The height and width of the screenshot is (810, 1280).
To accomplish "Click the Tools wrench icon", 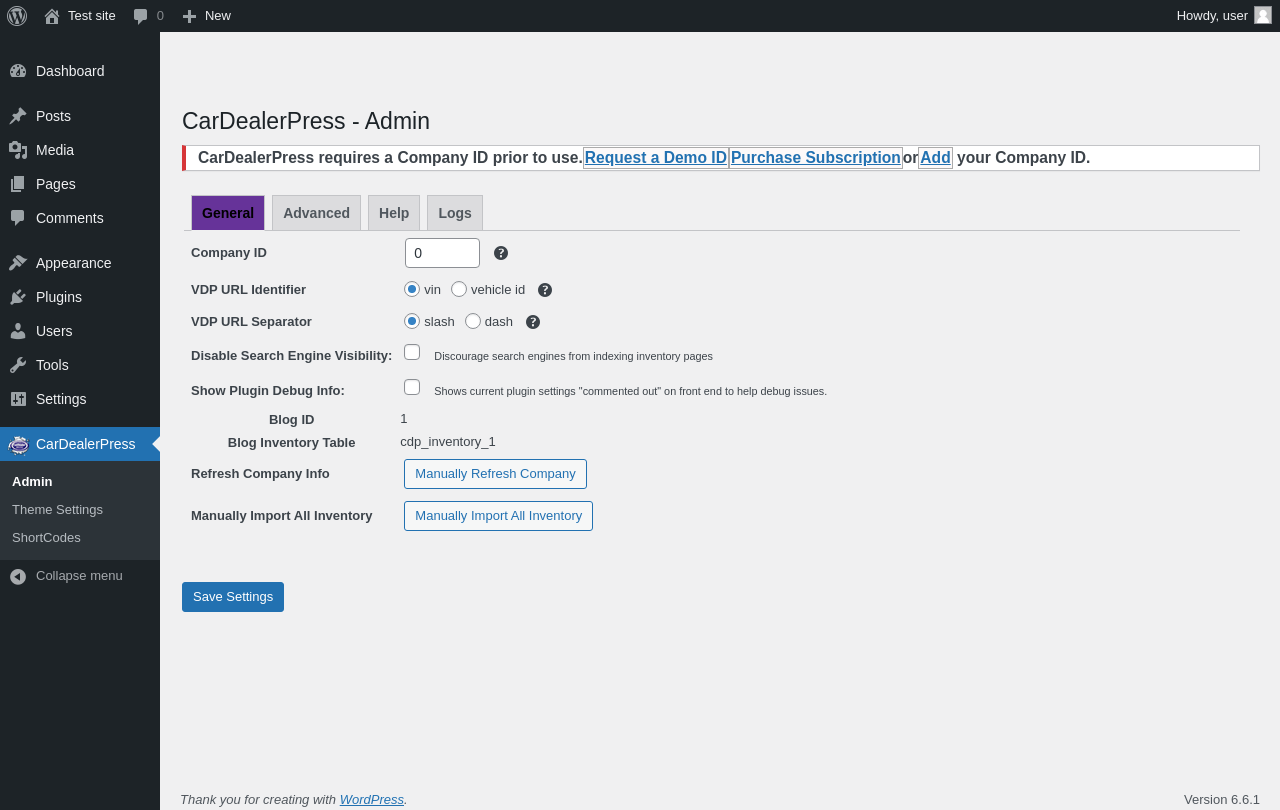I will [18, 365].
